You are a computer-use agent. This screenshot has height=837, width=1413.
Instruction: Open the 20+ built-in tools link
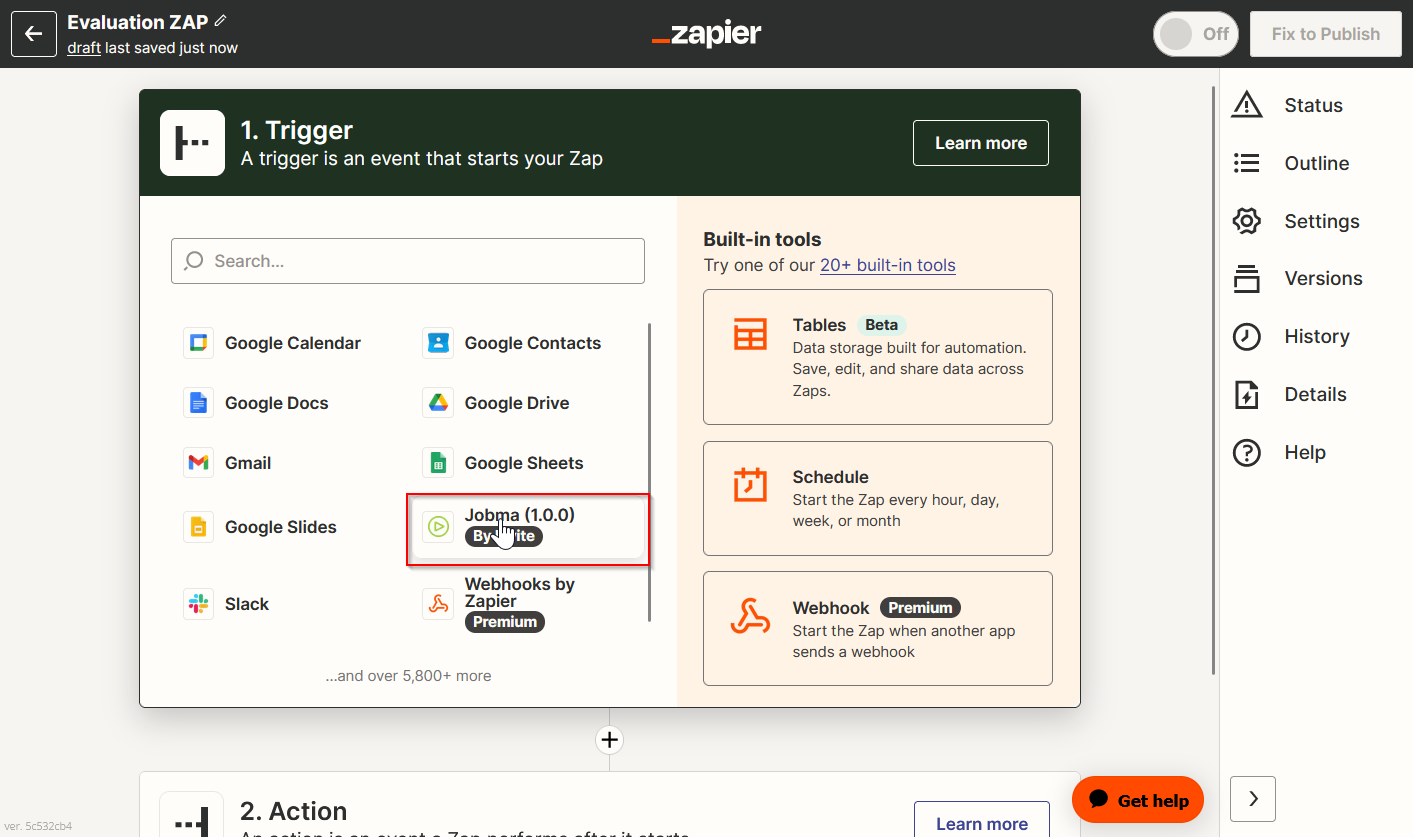tap(887, 265)
